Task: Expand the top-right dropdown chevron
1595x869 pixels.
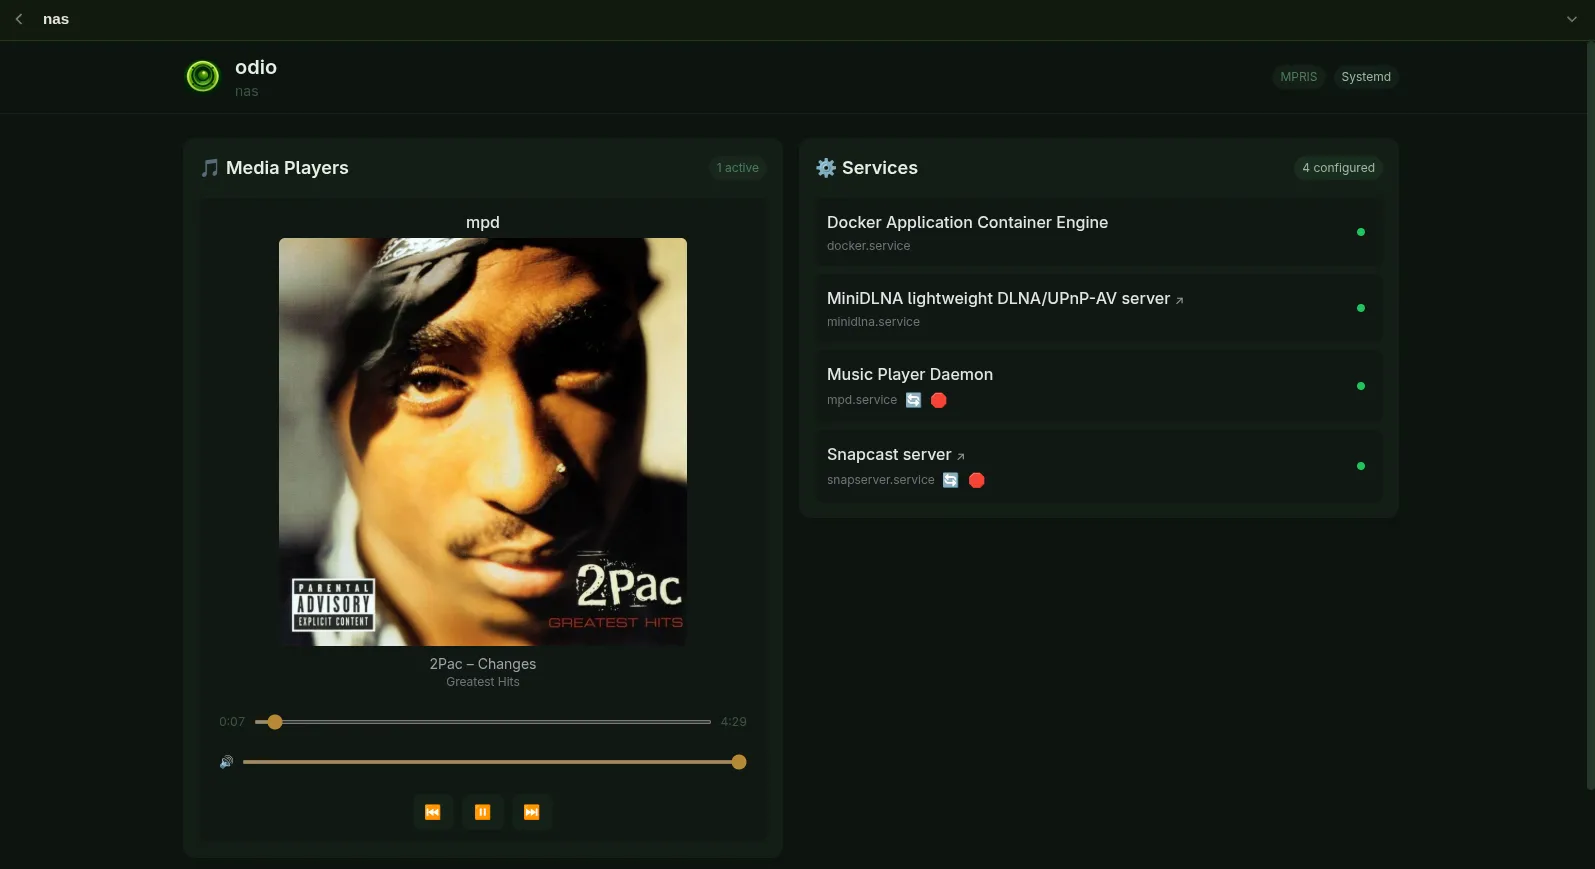Action: coord(1571,19)
